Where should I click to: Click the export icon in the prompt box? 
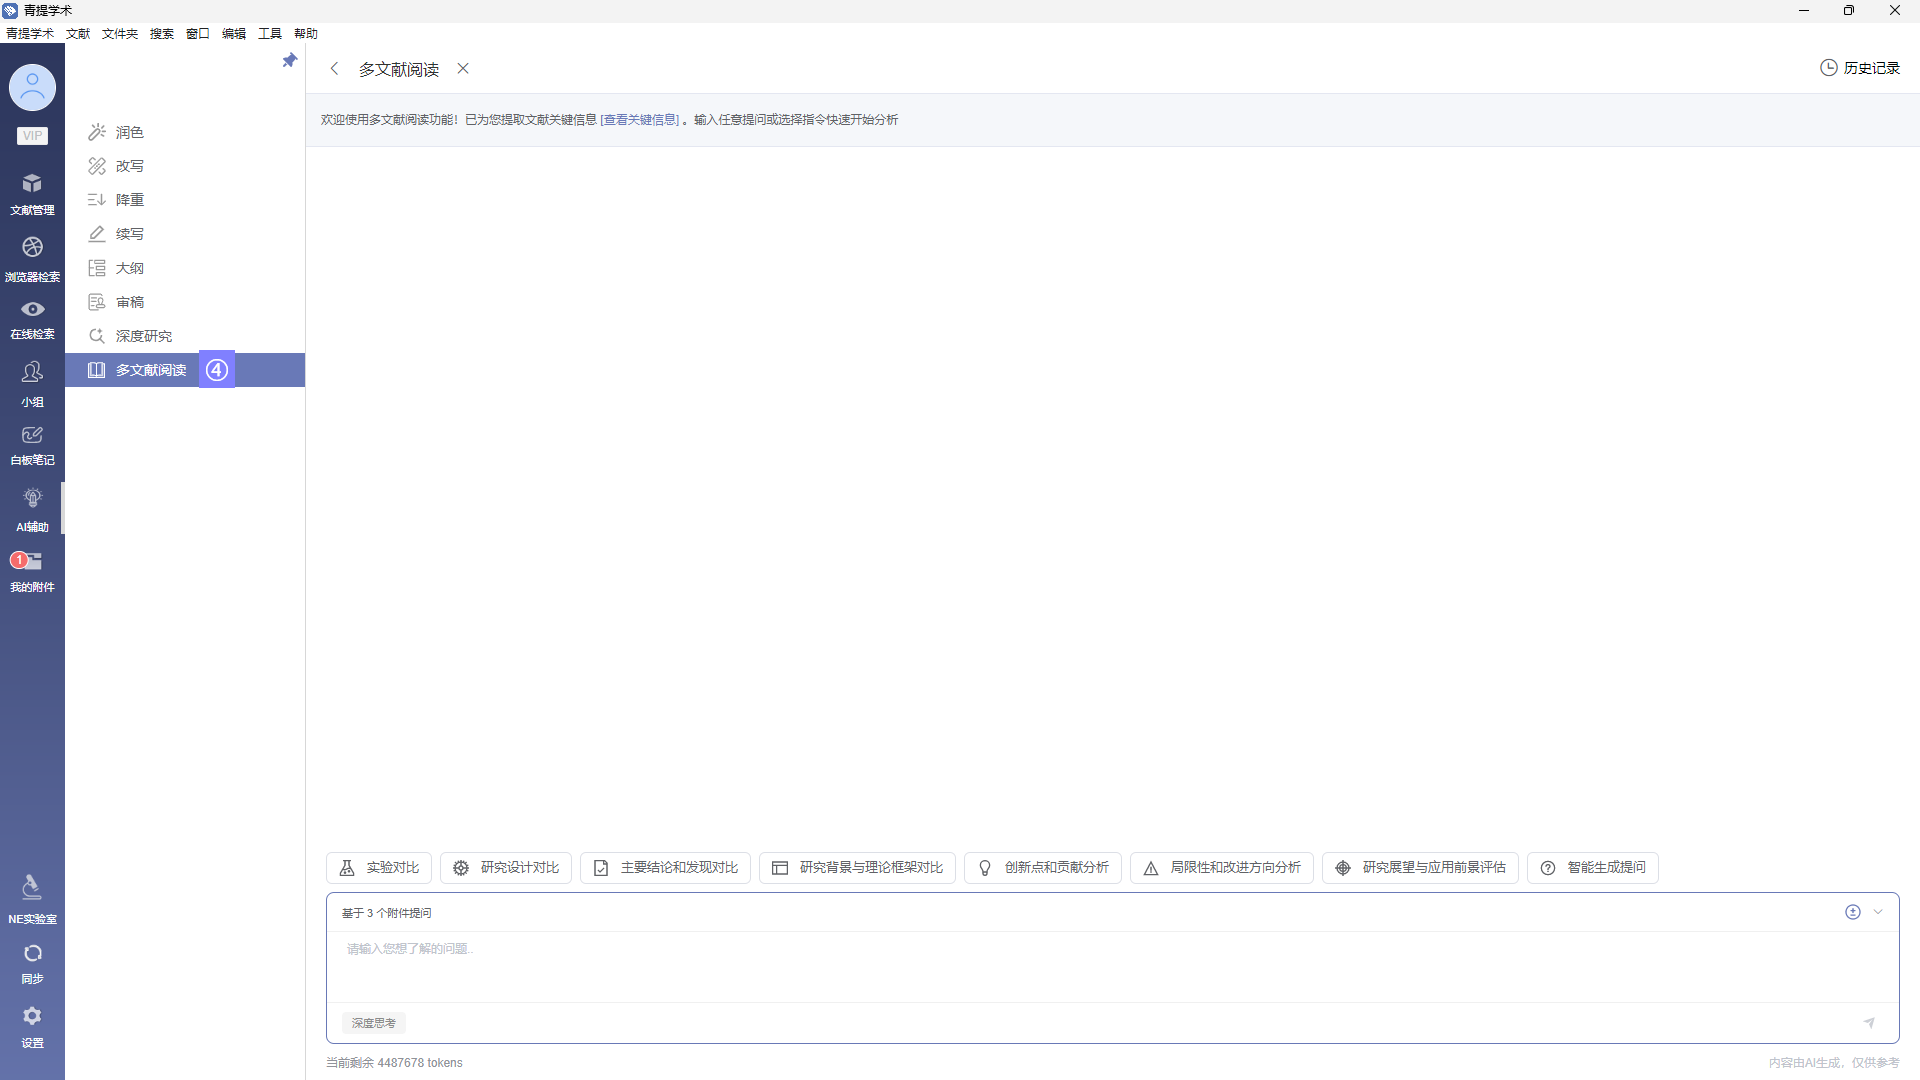[1852, 912]
